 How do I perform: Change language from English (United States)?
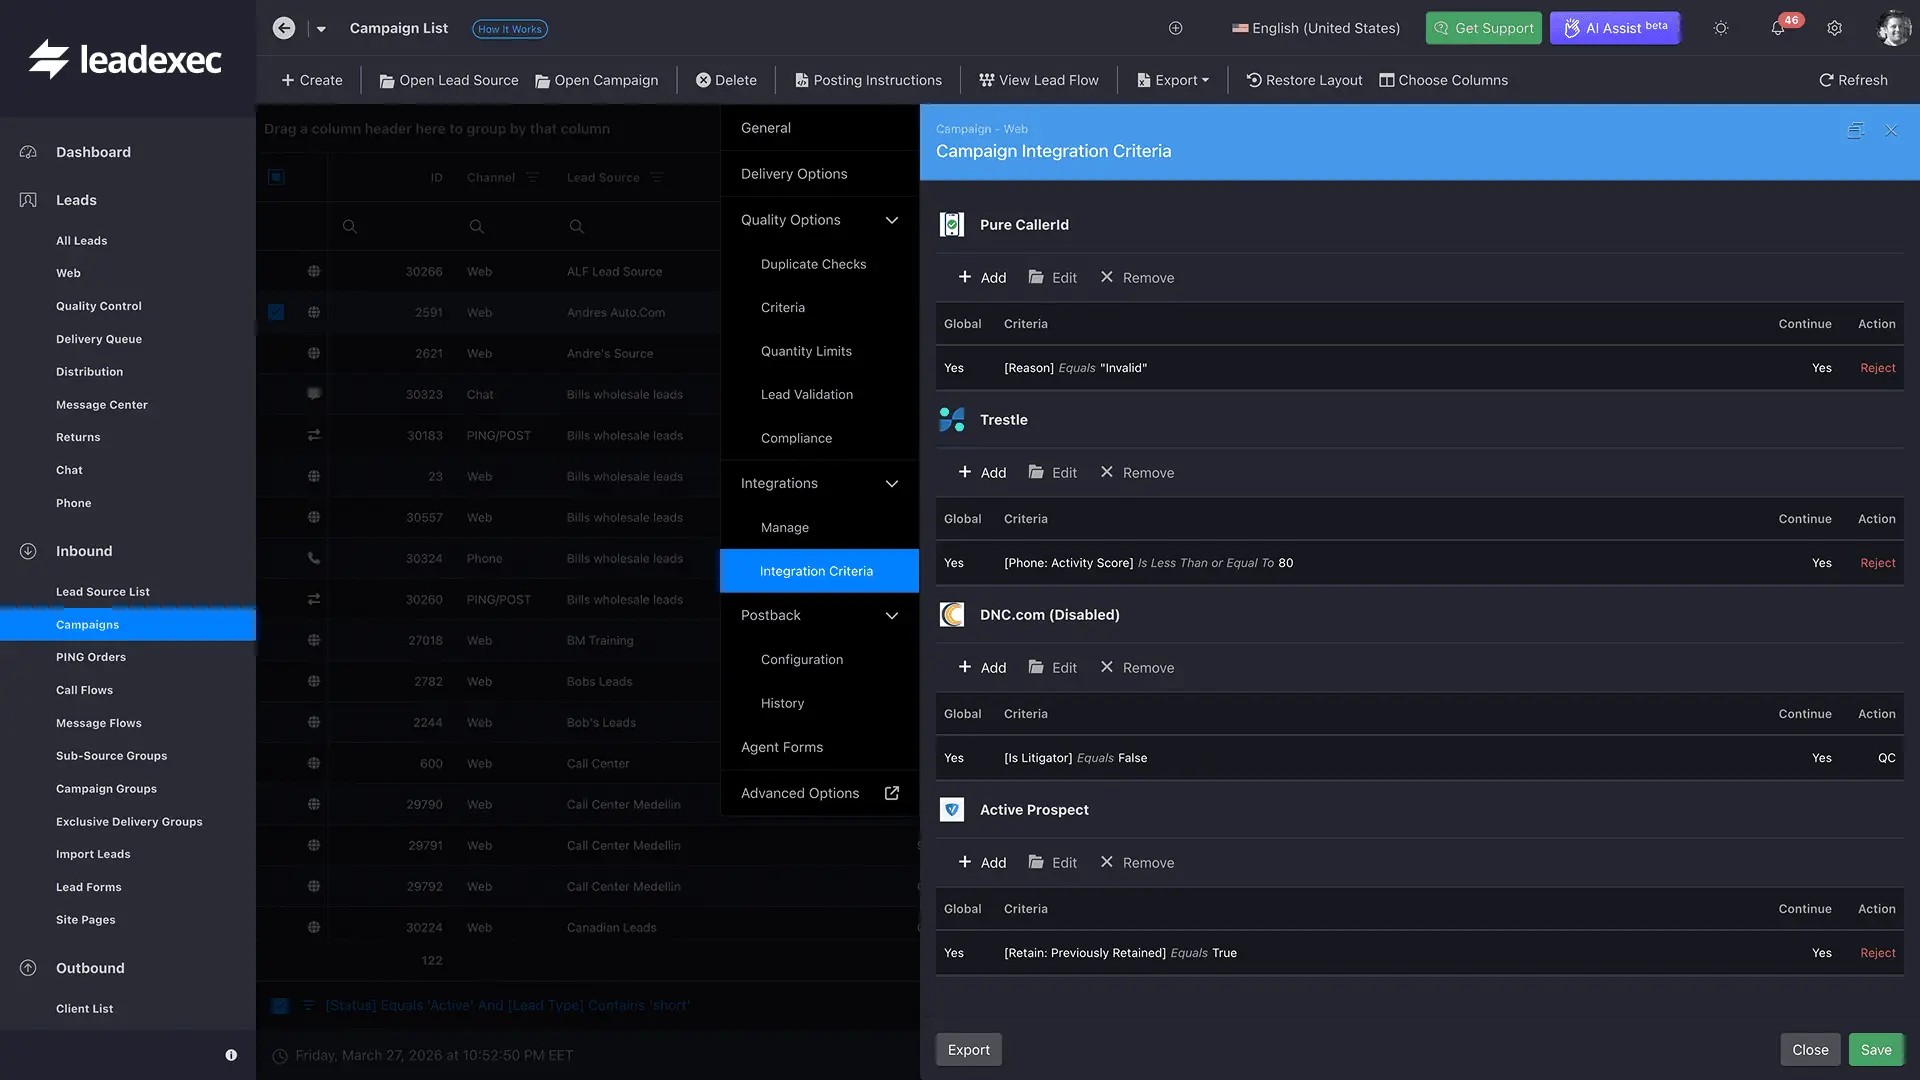[1316, 28]
